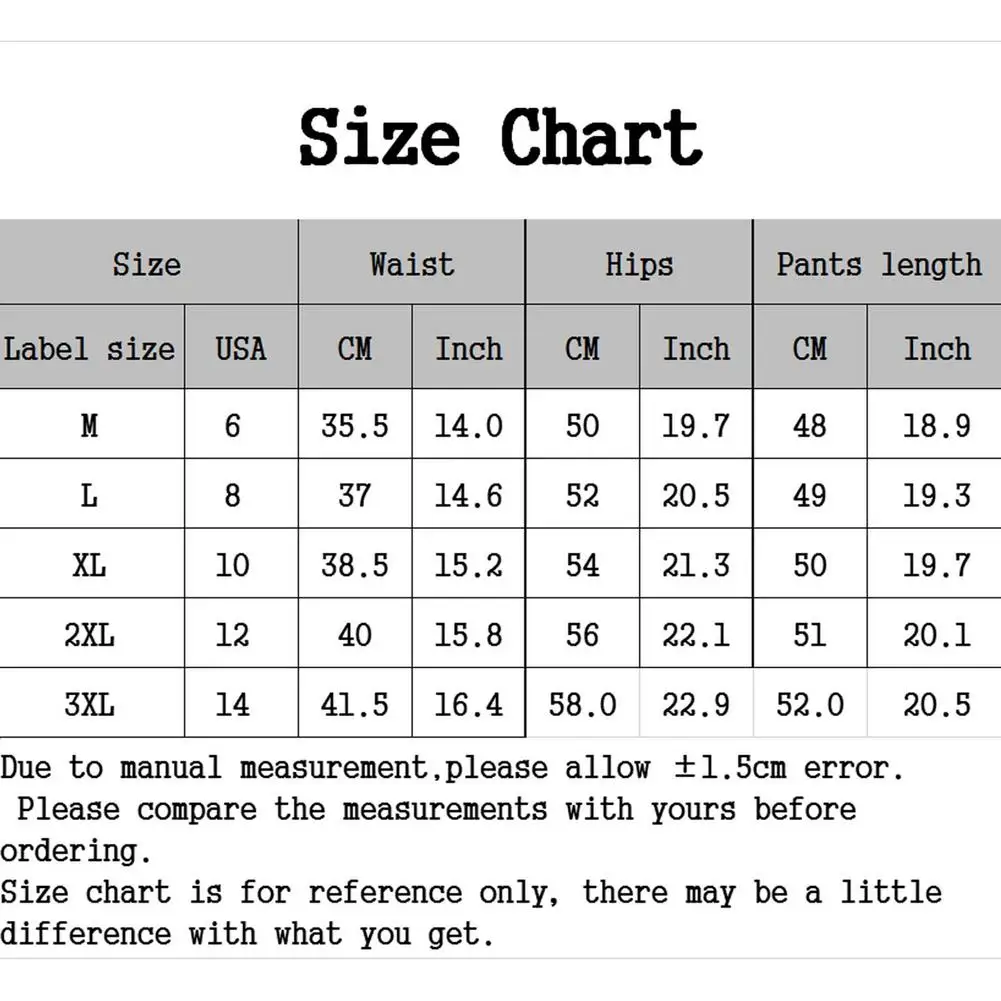This screenshot has height=1001, width=1001.
Task: Click the Size Chart title
Action: pyautogui.click(x=500, y=138)
